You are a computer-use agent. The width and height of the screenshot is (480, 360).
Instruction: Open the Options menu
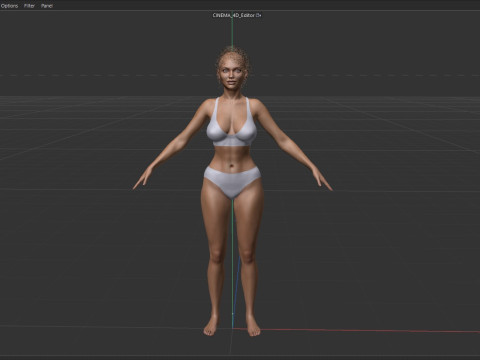click(x=9, y=6)
